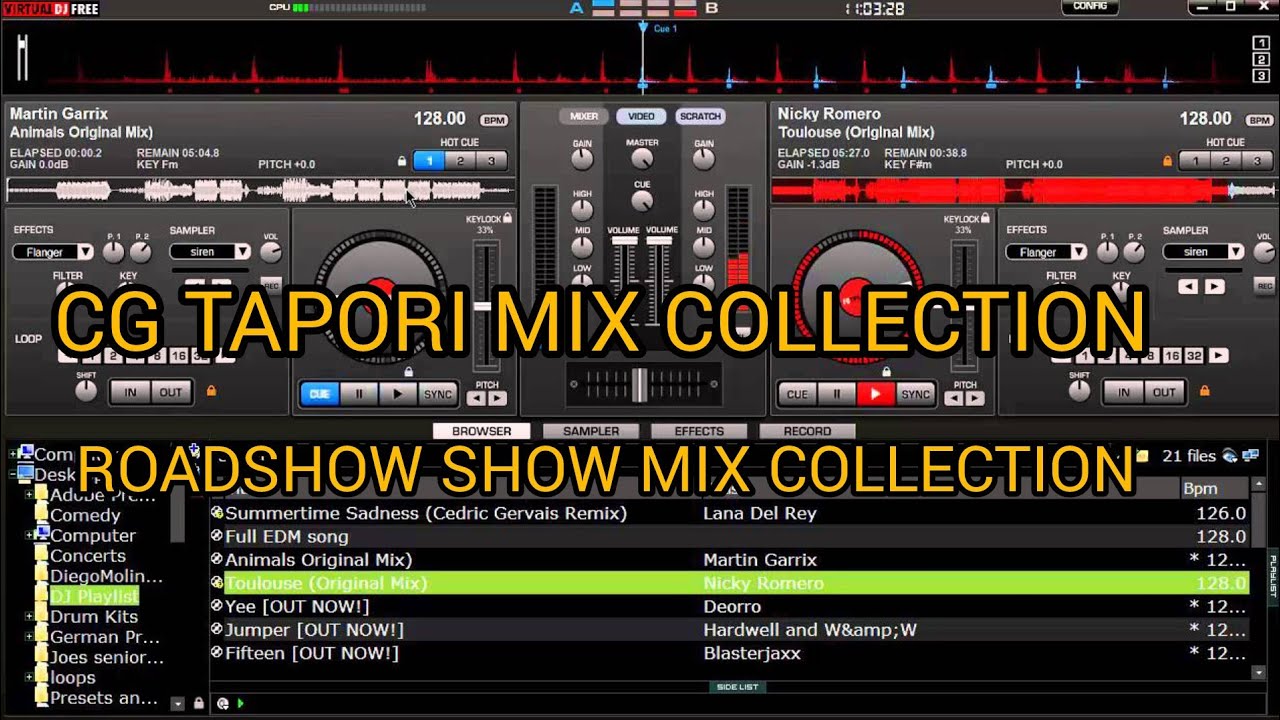The image size is (1280, 720).
Task: Open the RECORD tab
Action: [807, 431]
